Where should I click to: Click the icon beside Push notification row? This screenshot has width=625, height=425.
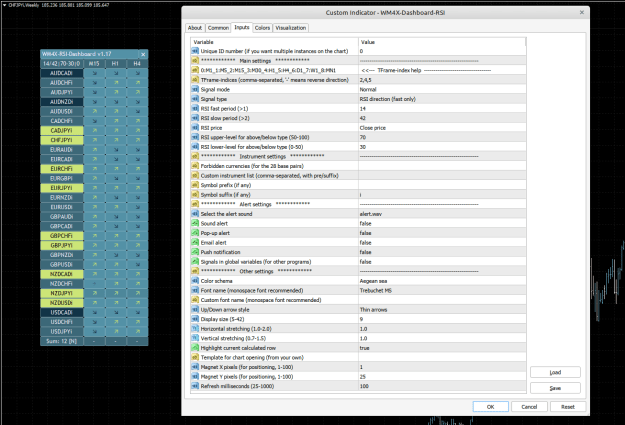[195, 252]
